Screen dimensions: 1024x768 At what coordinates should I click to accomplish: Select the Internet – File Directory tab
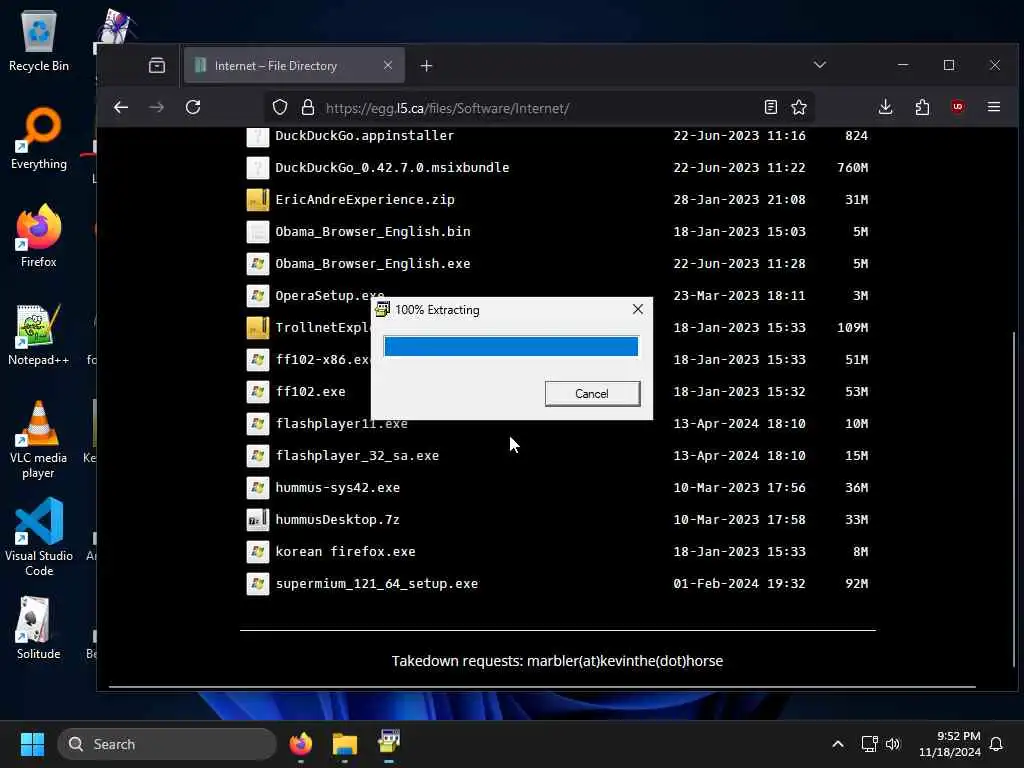(x=294, y=65)
